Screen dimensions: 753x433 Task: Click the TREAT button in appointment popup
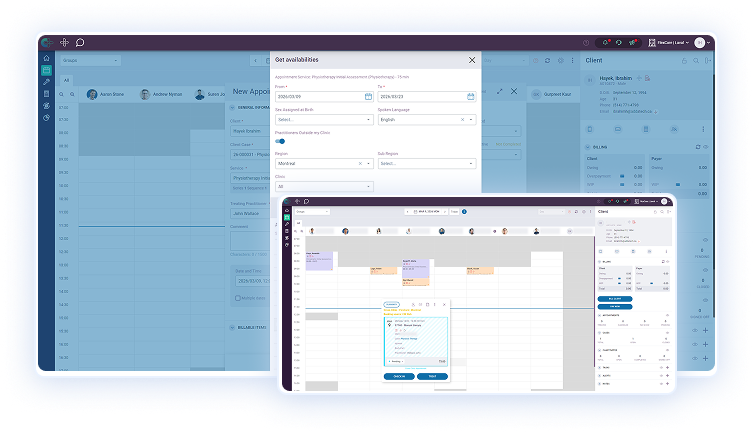click(x=432, y=376)
